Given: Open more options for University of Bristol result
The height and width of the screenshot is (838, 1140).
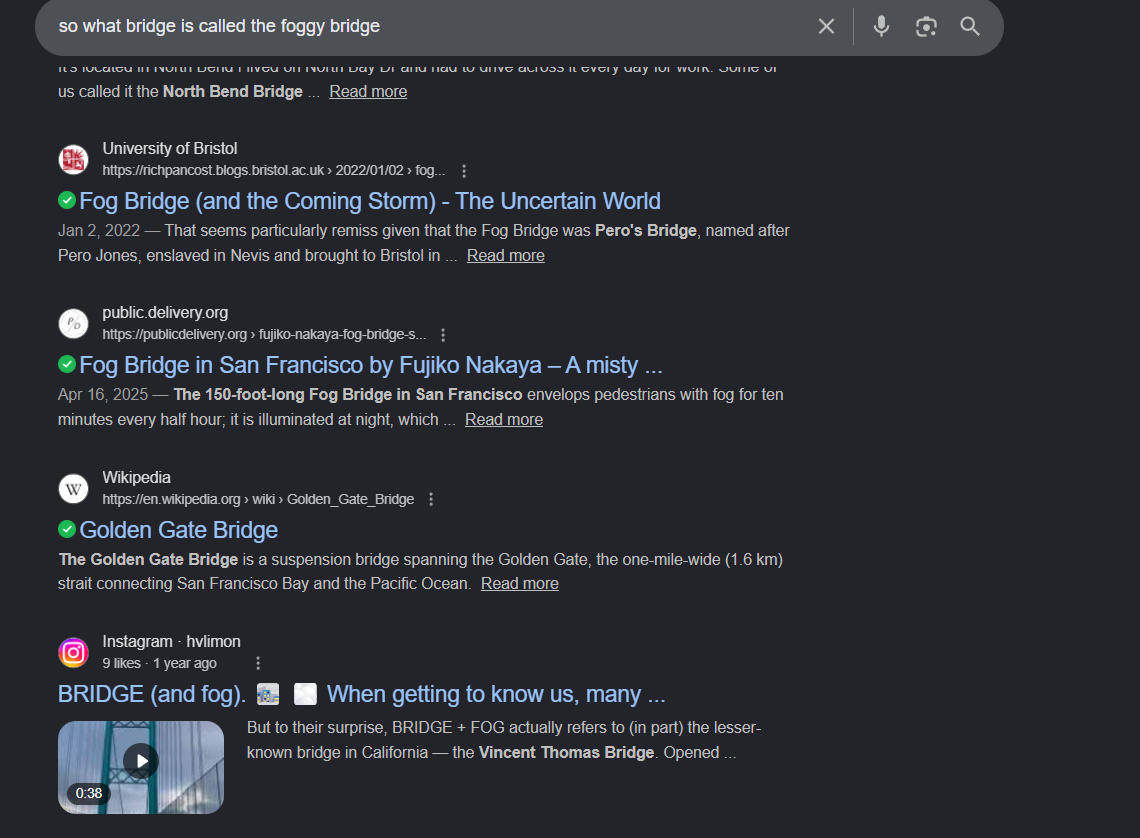Looking at the screenshot, I should 464,171.
